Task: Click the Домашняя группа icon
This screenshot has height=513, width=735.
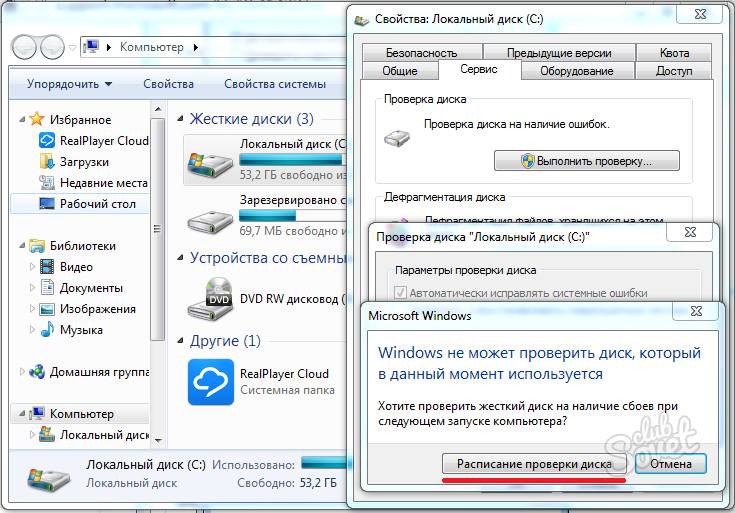Action: click(x=37, y=372)
